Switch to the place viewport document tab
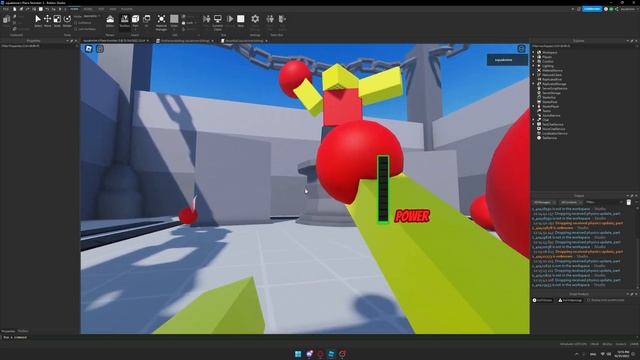Image resolution: width=640 pixels, height=360 pixels. click(114, 41)
